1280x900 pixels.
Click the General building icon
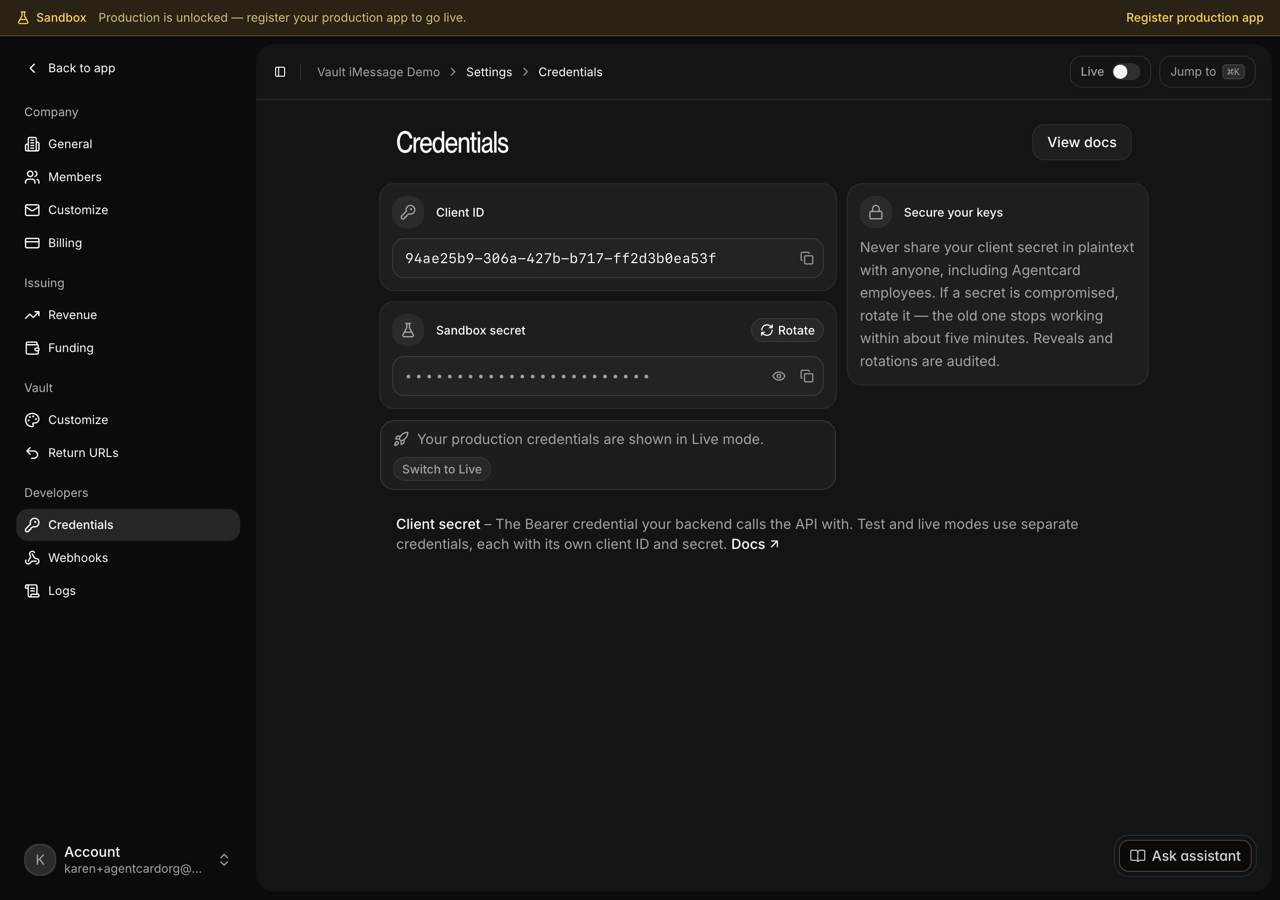point(32,144)
